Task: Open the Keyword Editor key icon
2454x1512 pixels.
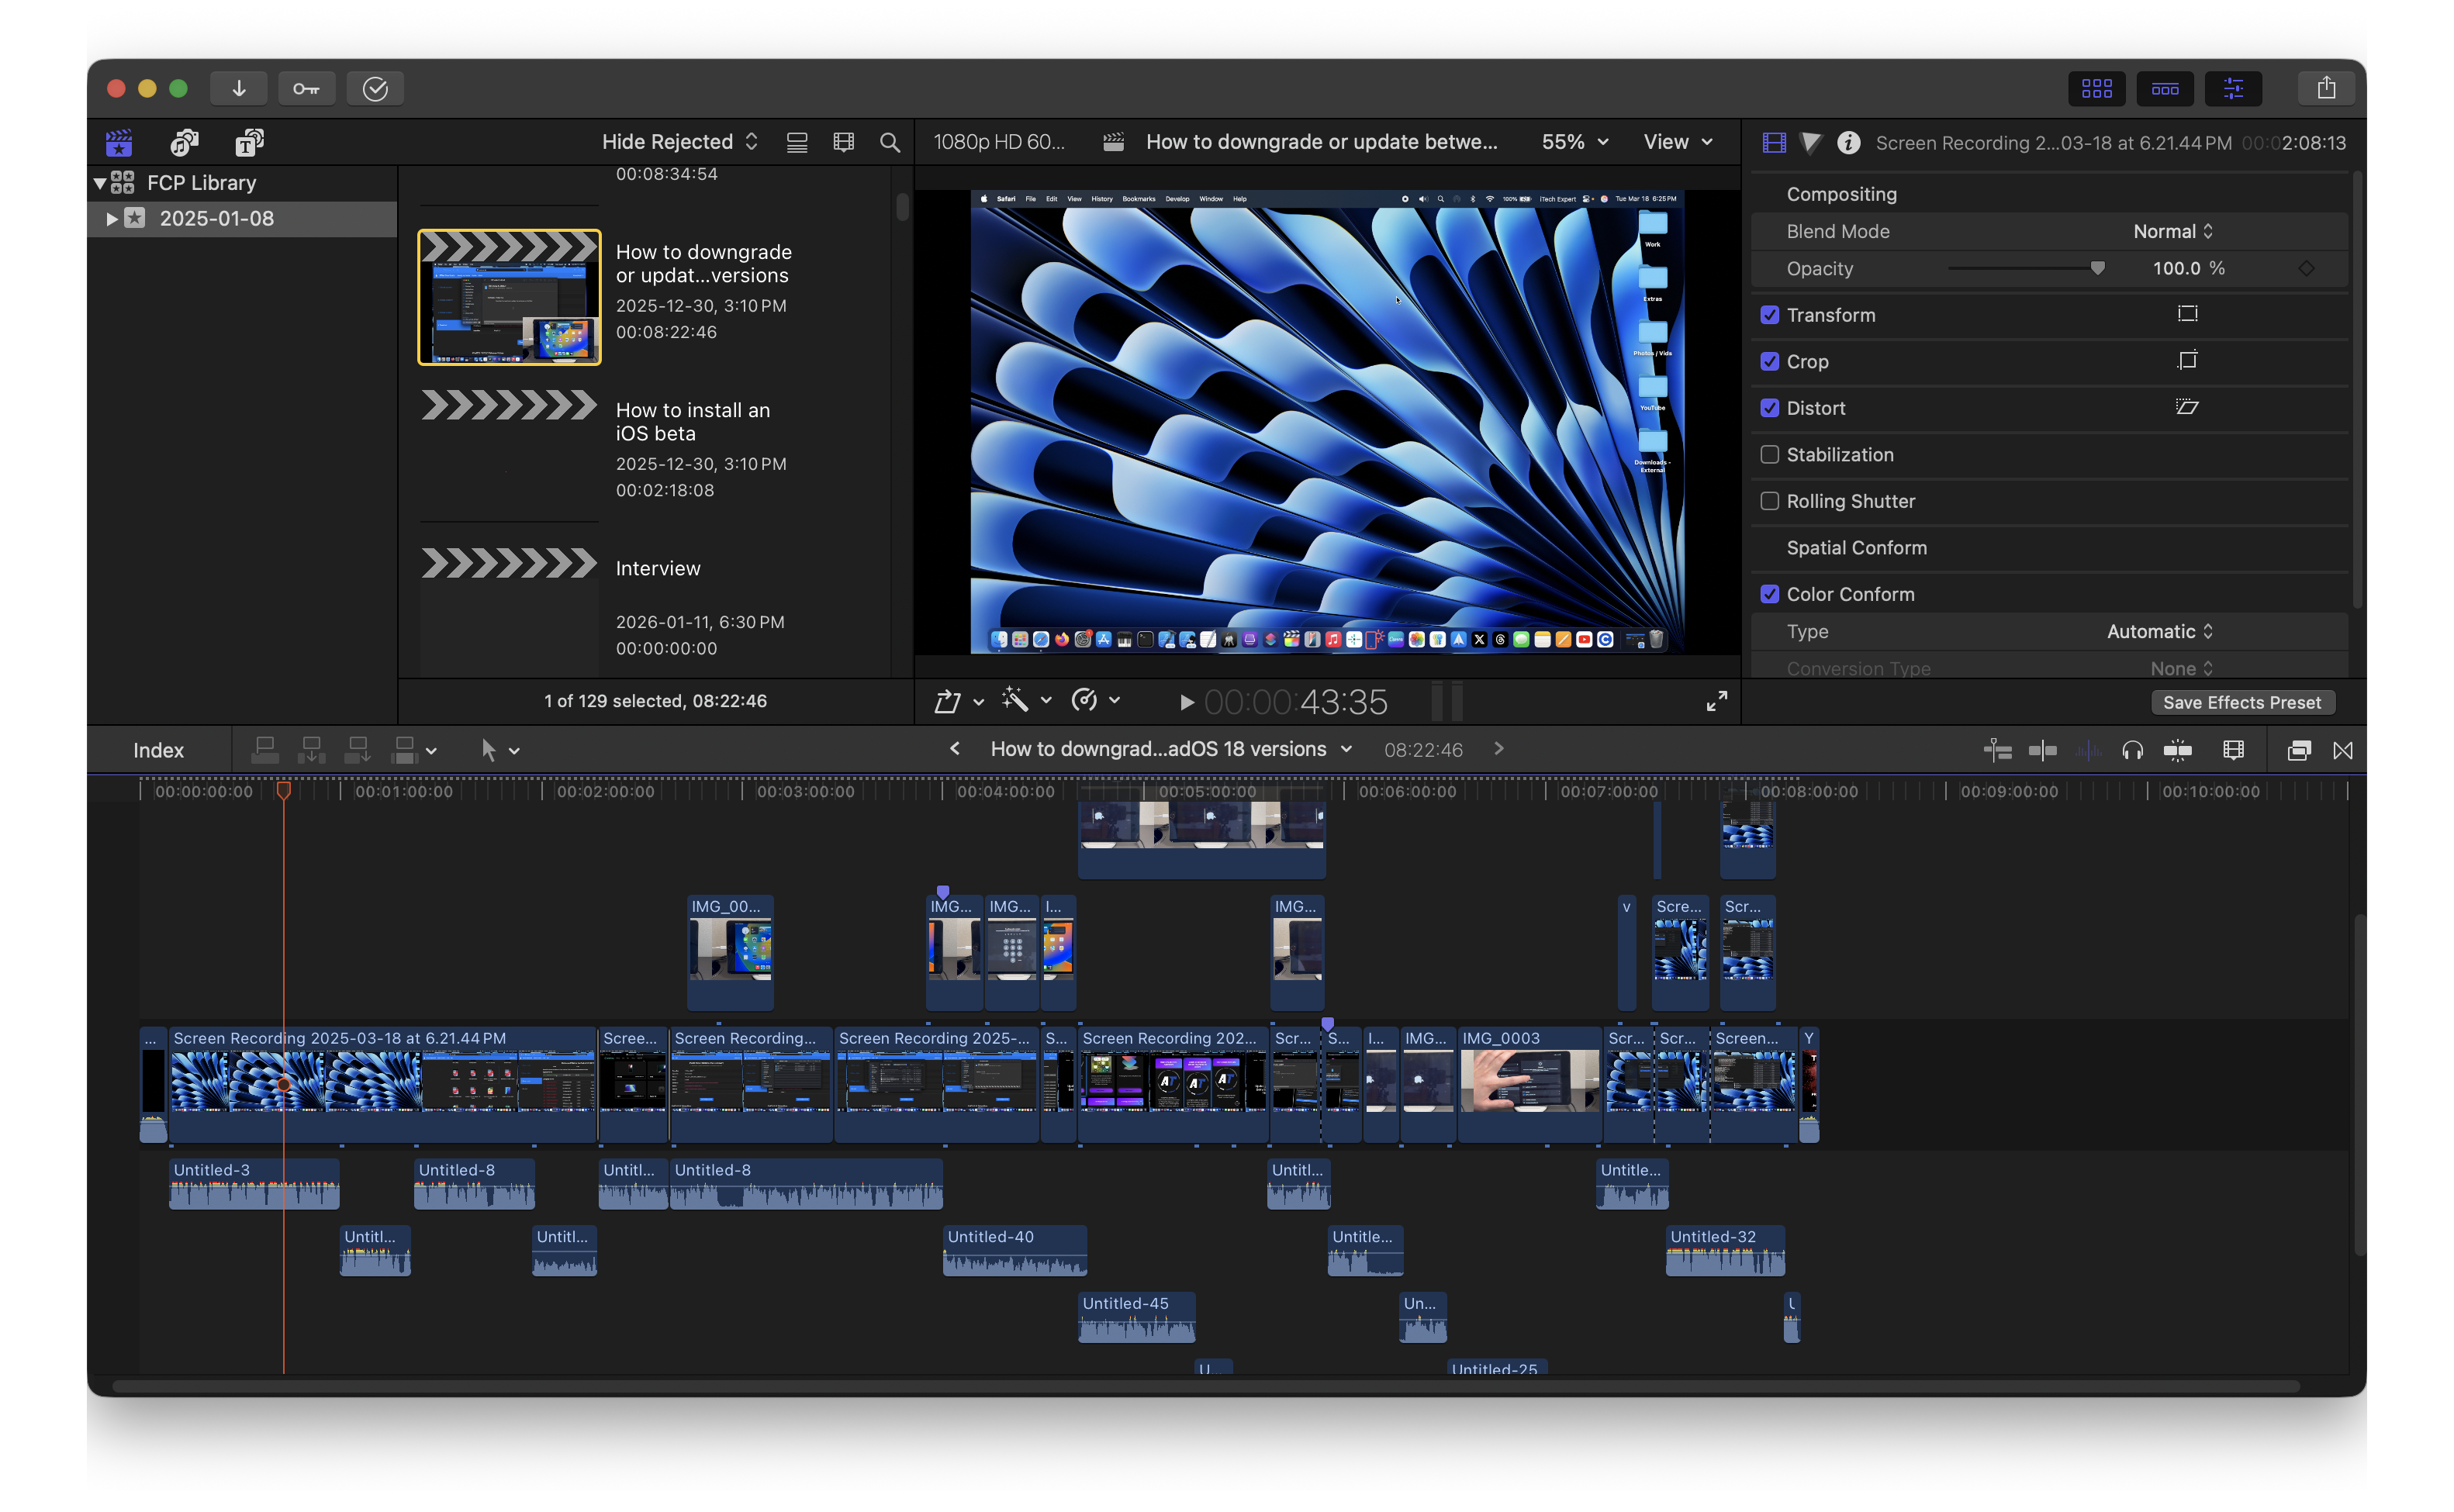Action: click(306, 88)
